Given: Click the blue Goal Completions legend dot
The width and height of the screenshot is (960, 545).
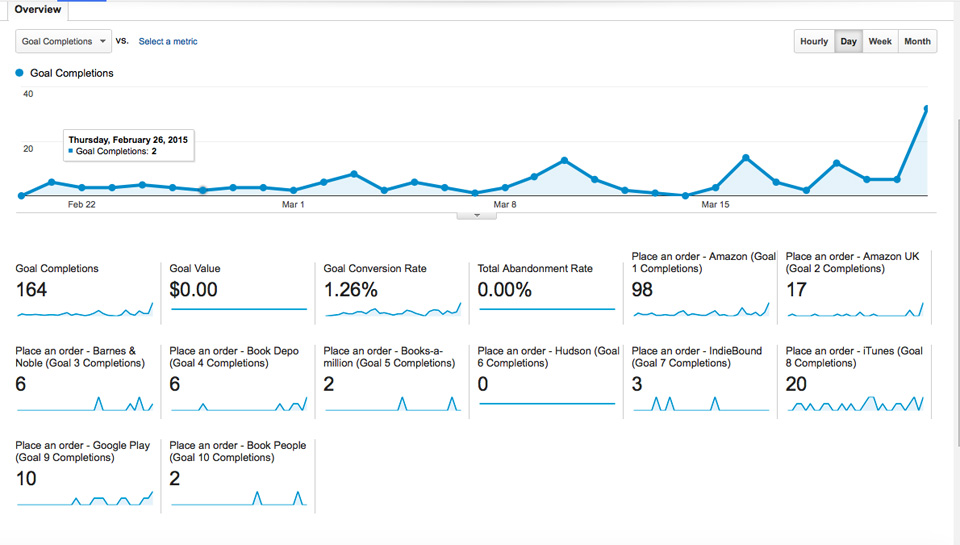Looking at the screenshot, I should [19, 73].
